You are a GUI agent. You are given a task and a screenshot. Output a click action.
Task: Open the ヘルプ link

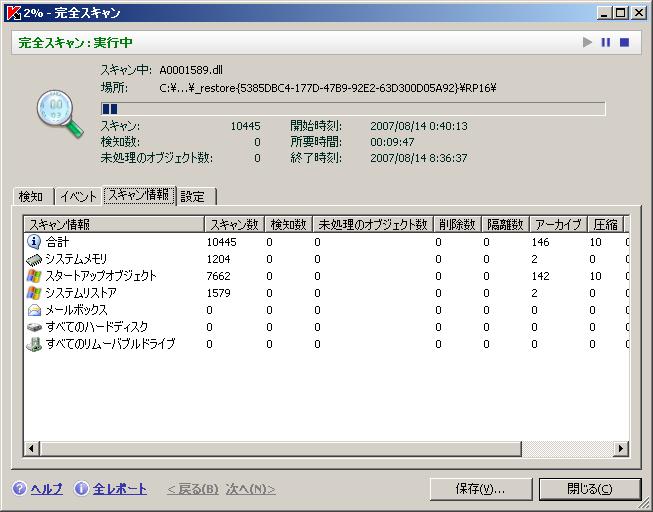[x=46, y=489]
